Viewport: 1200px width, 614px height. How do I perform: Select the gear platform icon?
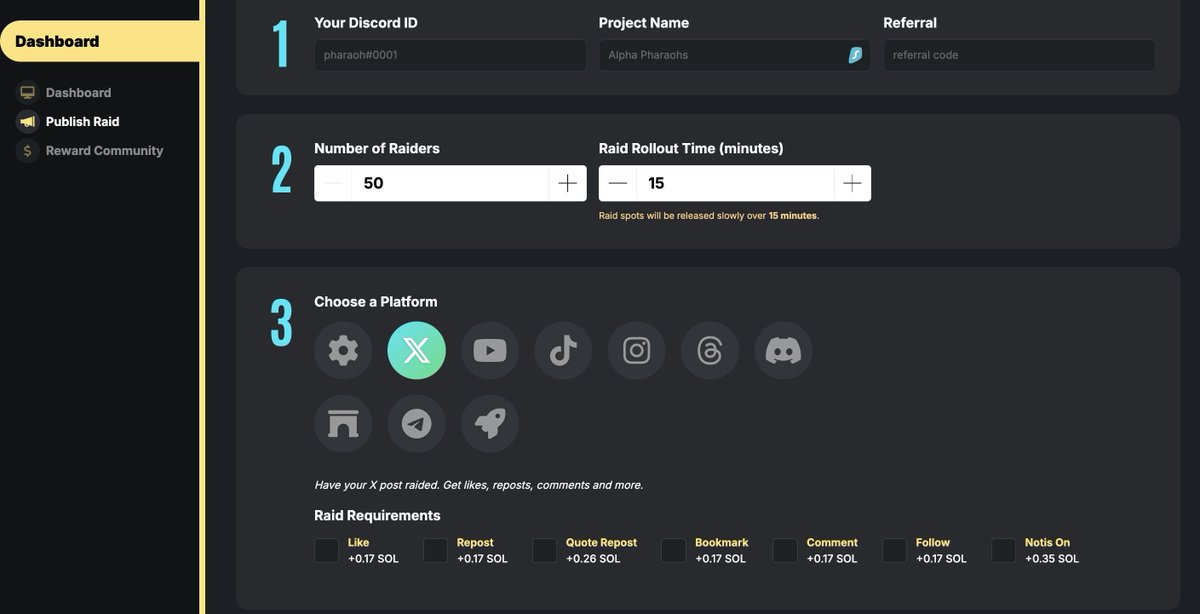(343, 350)
